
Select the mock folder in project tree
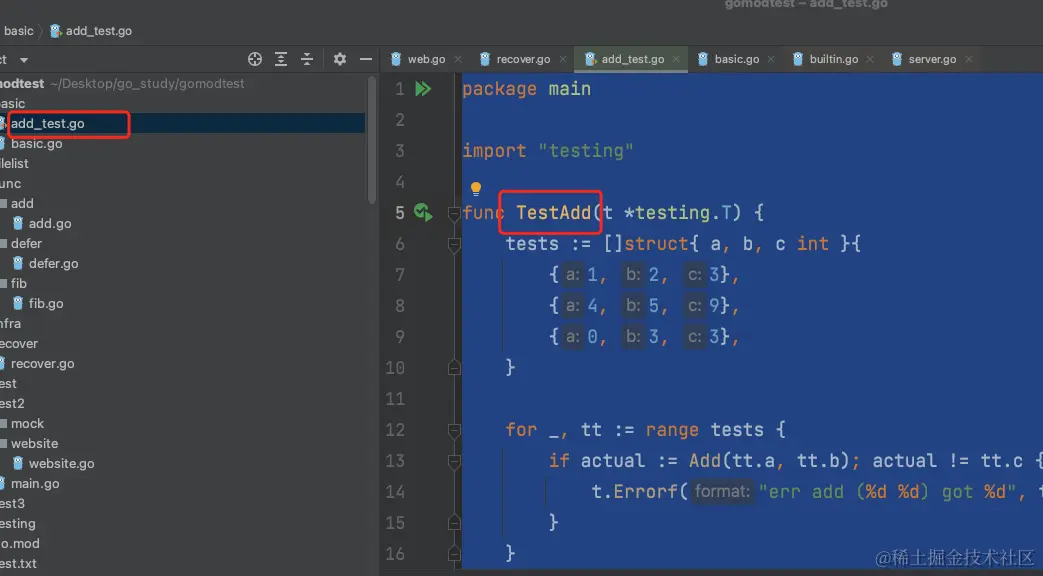(27, 424)
